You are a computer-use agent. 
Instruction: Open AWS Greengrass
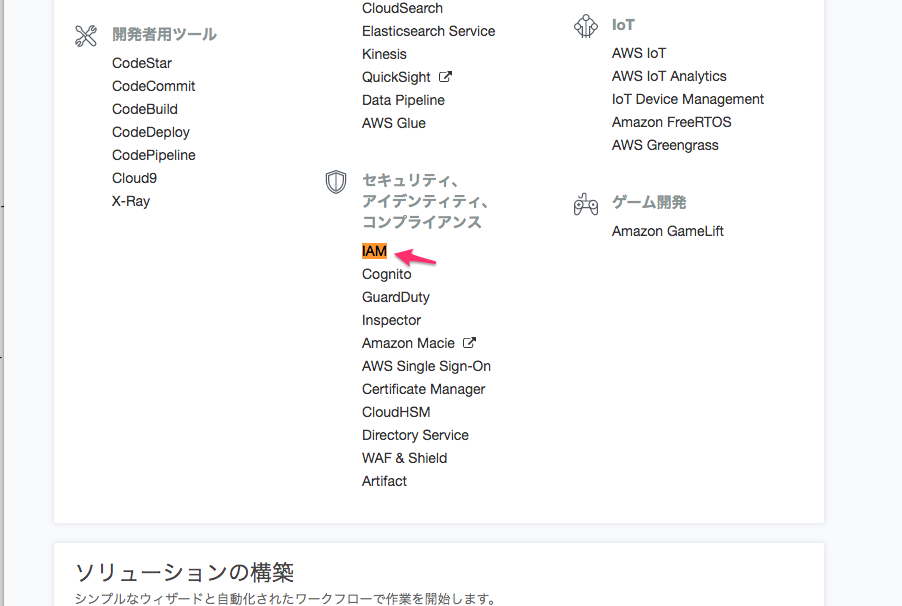click(x=665, y=145)
